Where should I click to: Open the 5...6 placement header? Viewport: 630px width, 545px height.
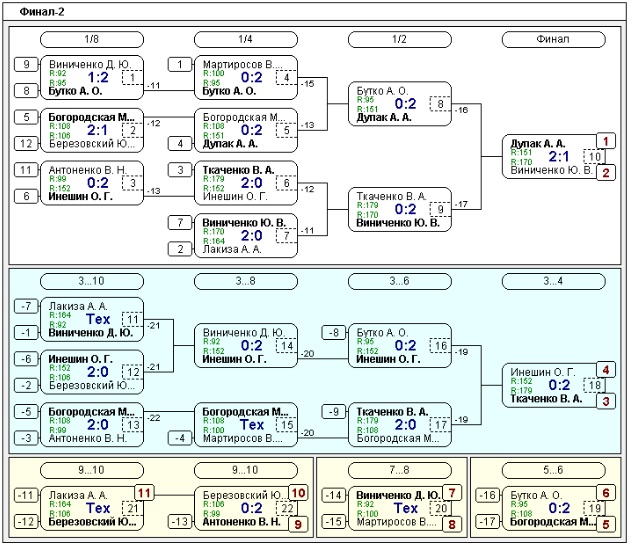point(553,470)
